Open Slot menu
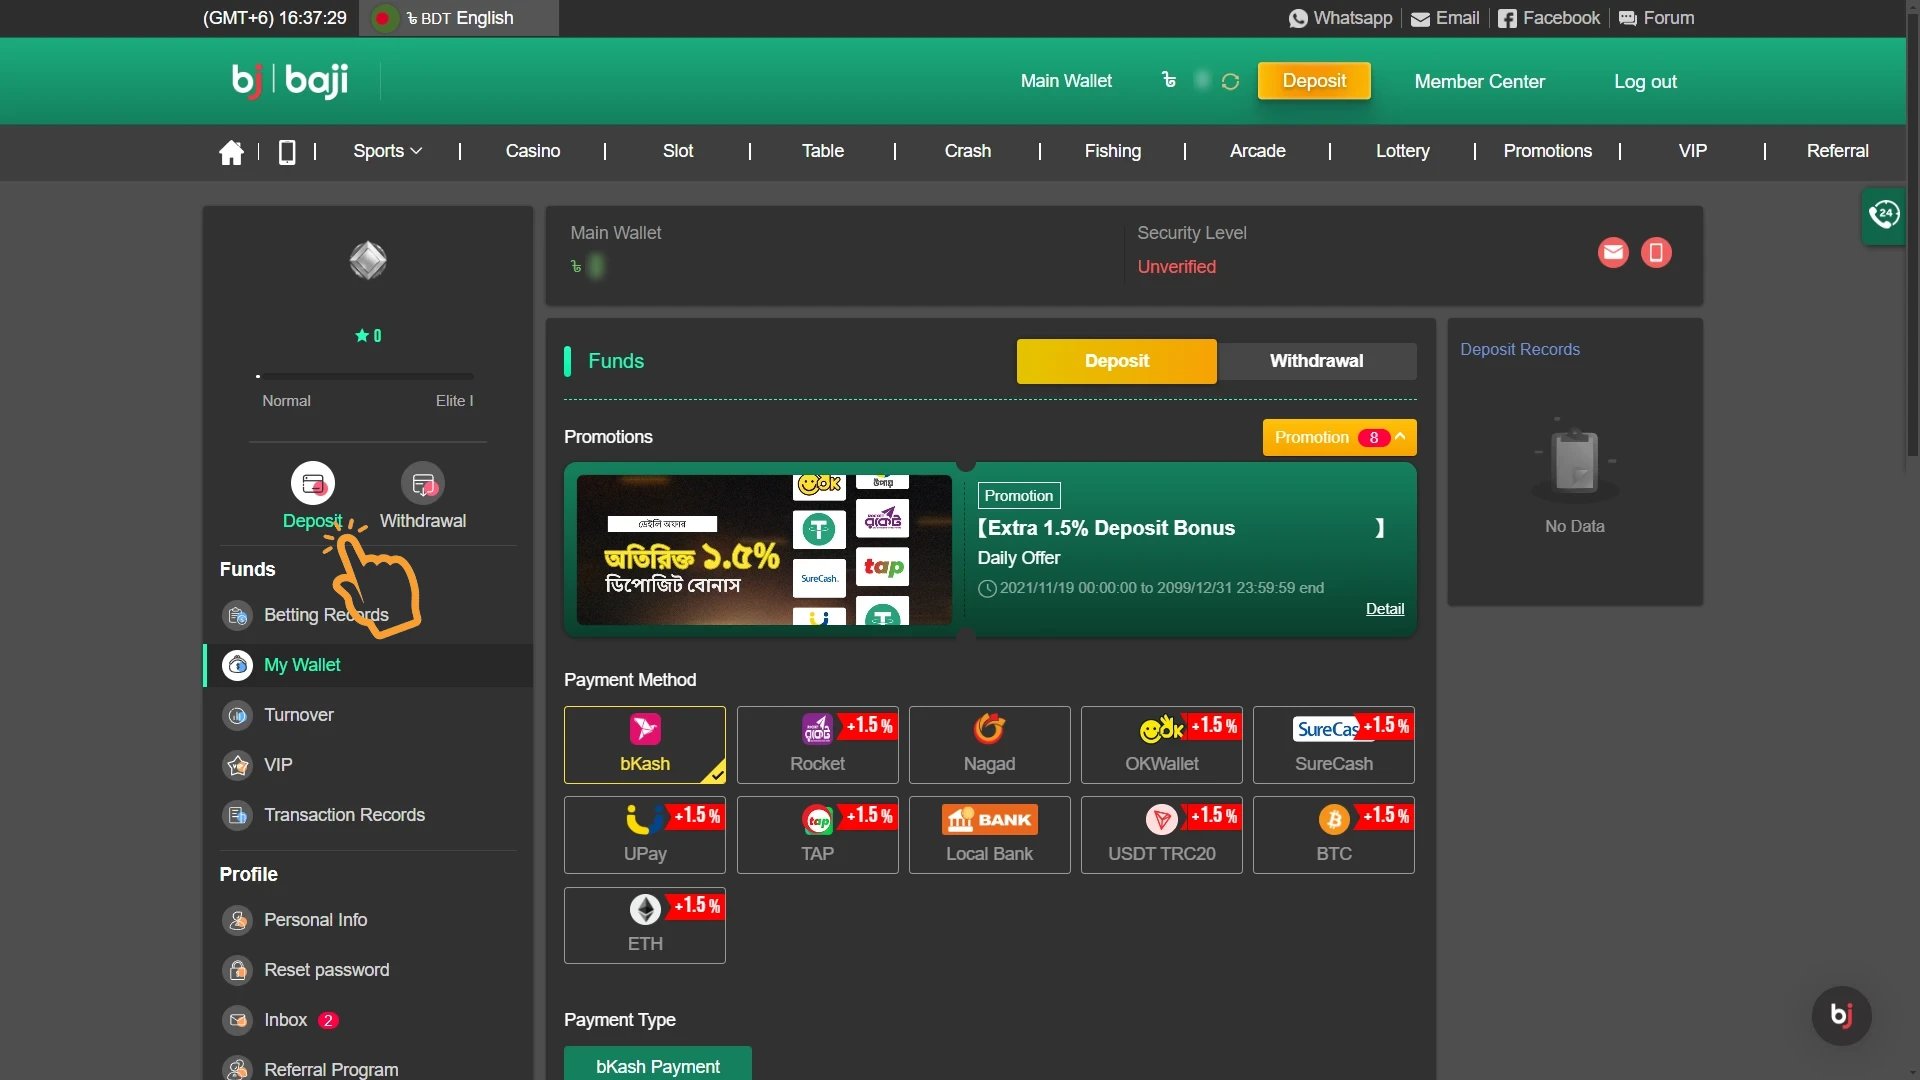This screenshot has width=1920, height=1080. coord(678,151)
